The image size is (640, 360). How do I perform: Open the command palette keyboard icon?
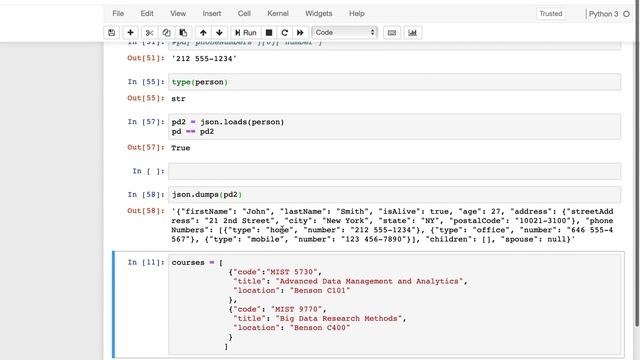pyautogui.click(x=392, y=33)
